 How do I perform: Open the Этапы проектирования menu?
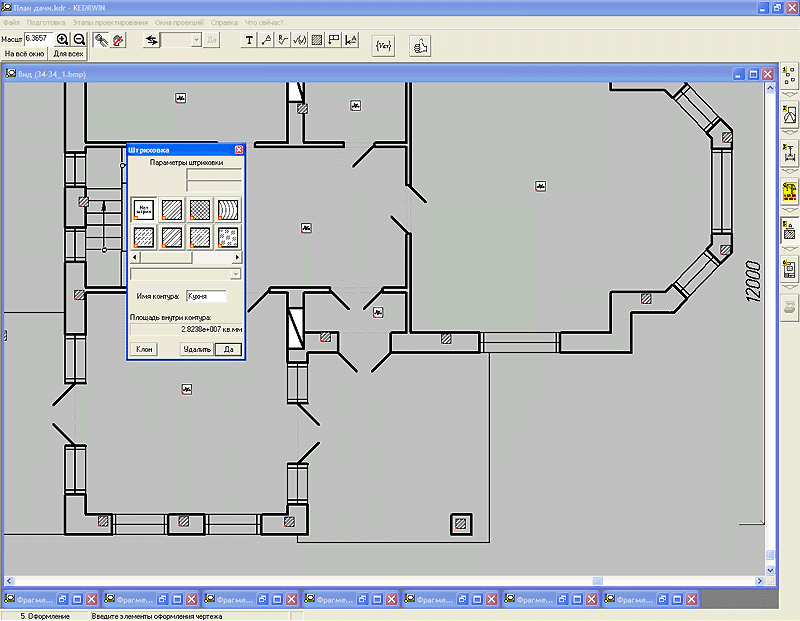coord(111,22)
